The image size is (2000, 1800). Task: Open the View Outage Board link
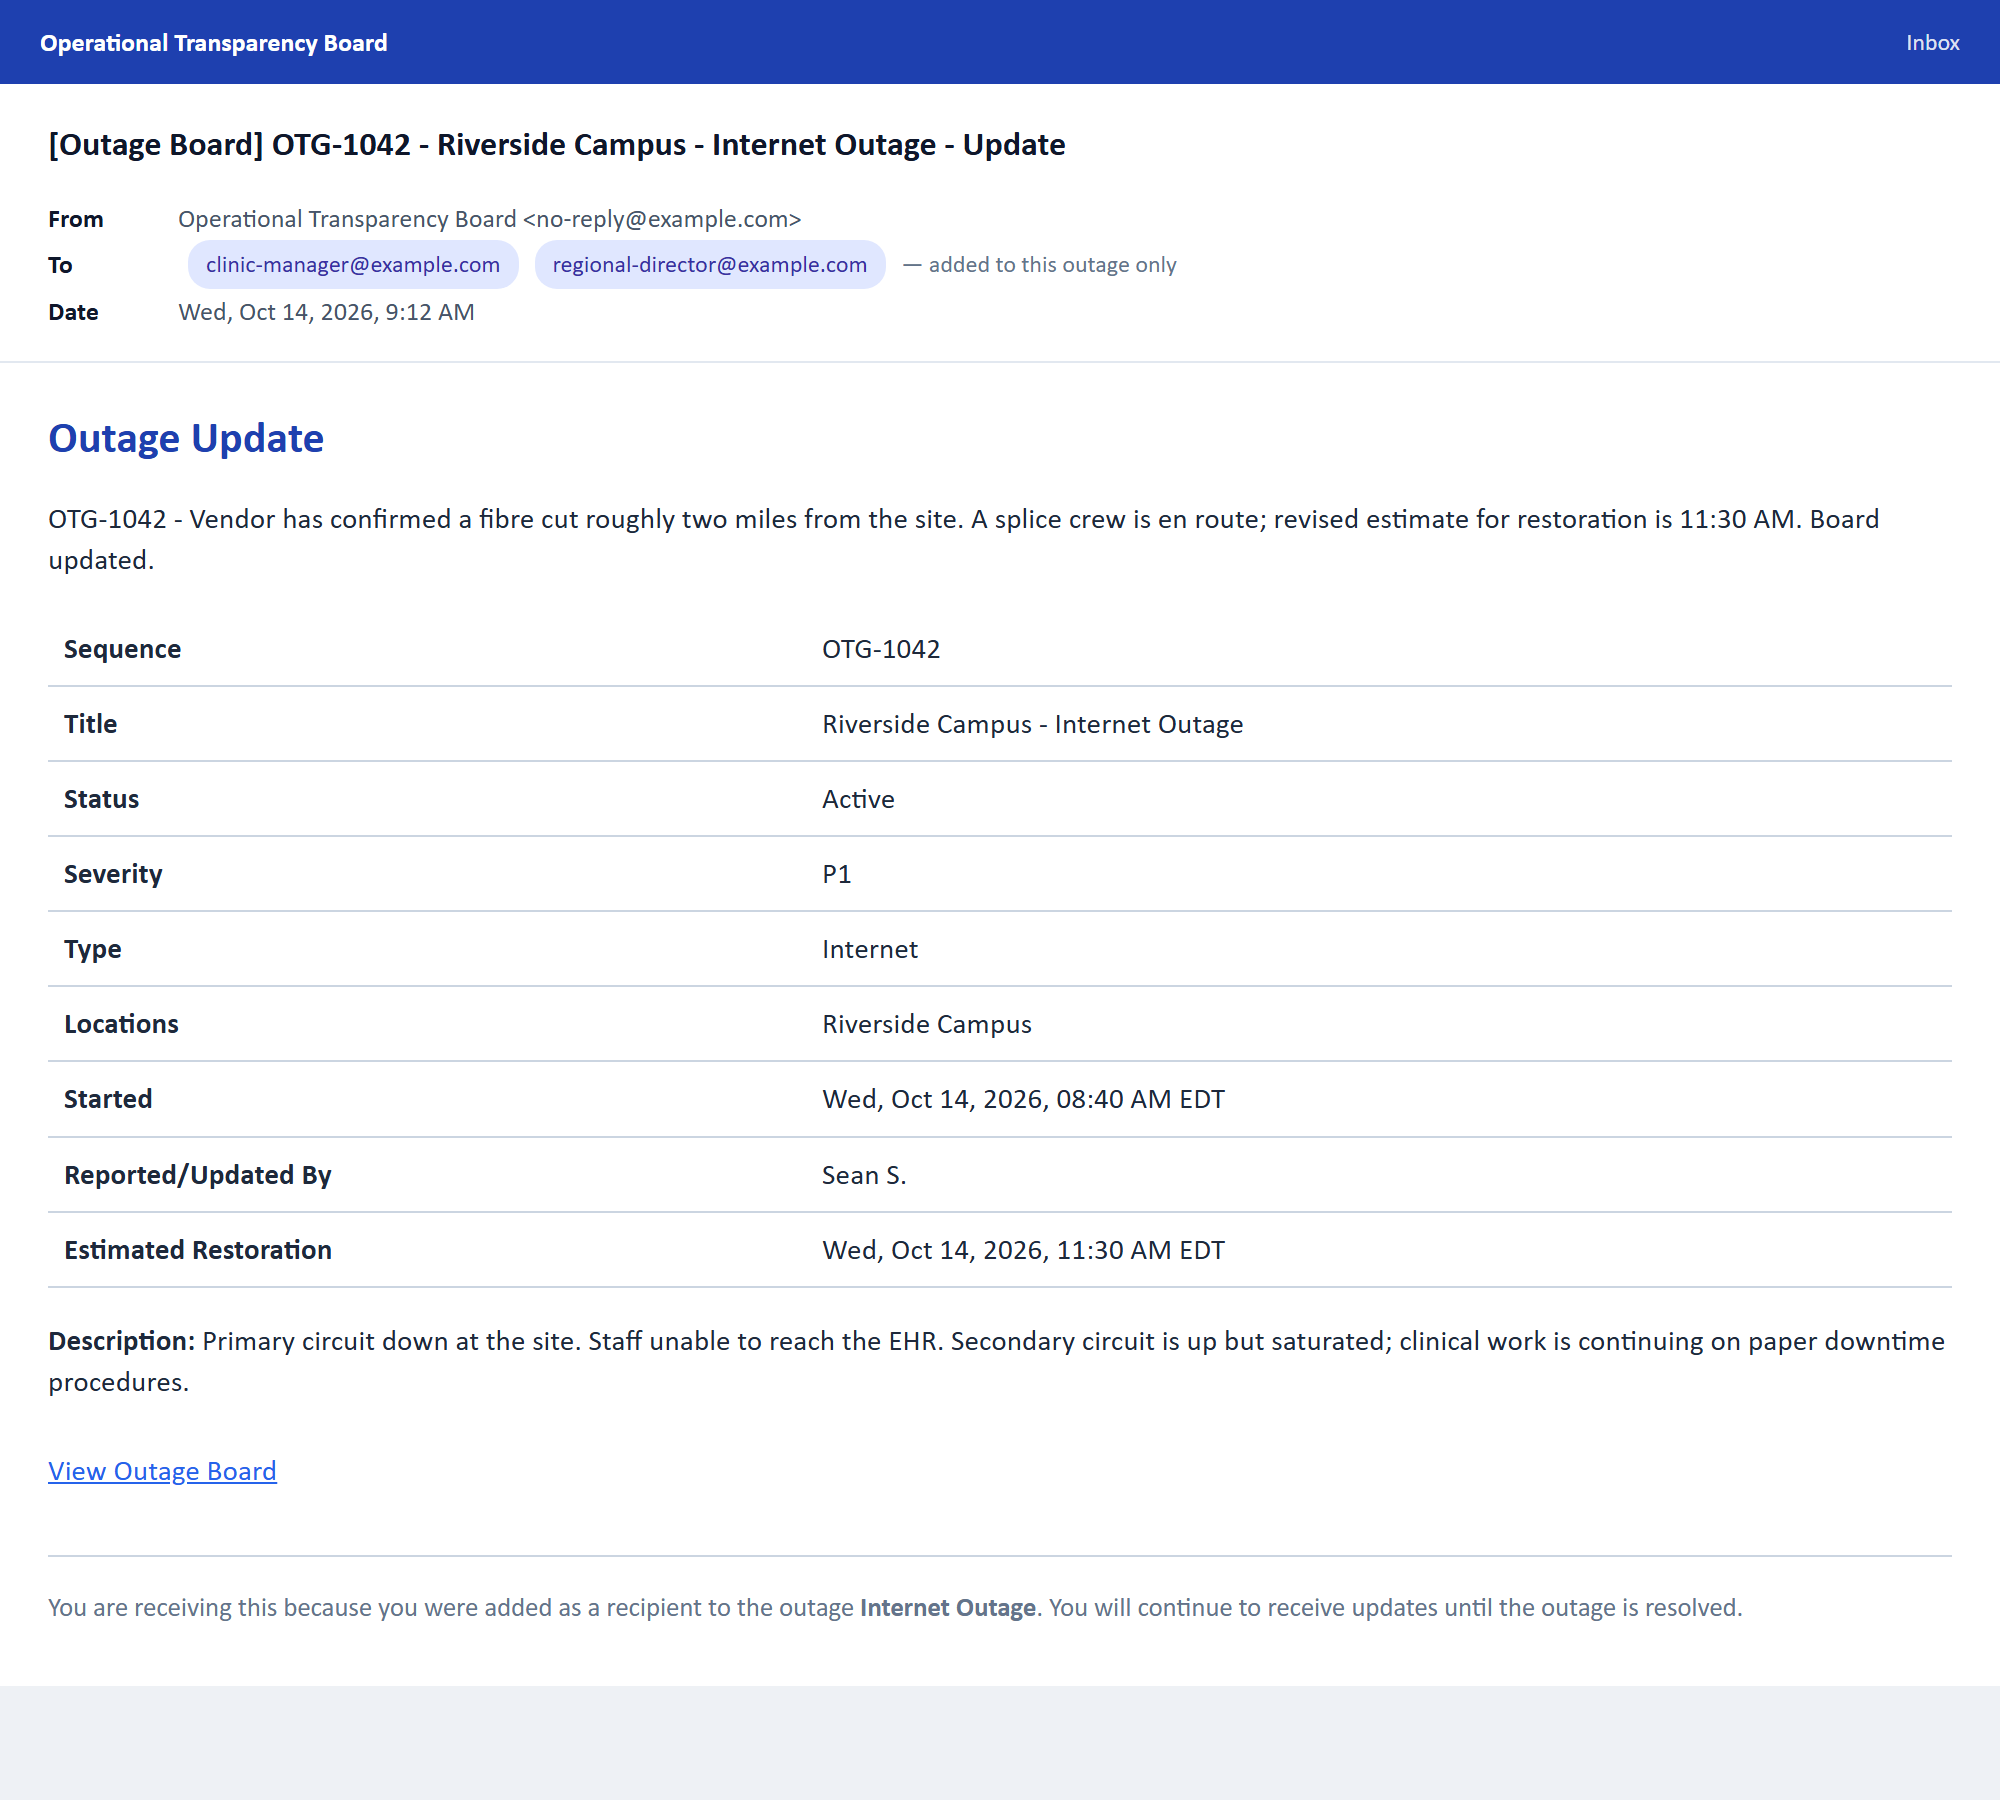162,1471
